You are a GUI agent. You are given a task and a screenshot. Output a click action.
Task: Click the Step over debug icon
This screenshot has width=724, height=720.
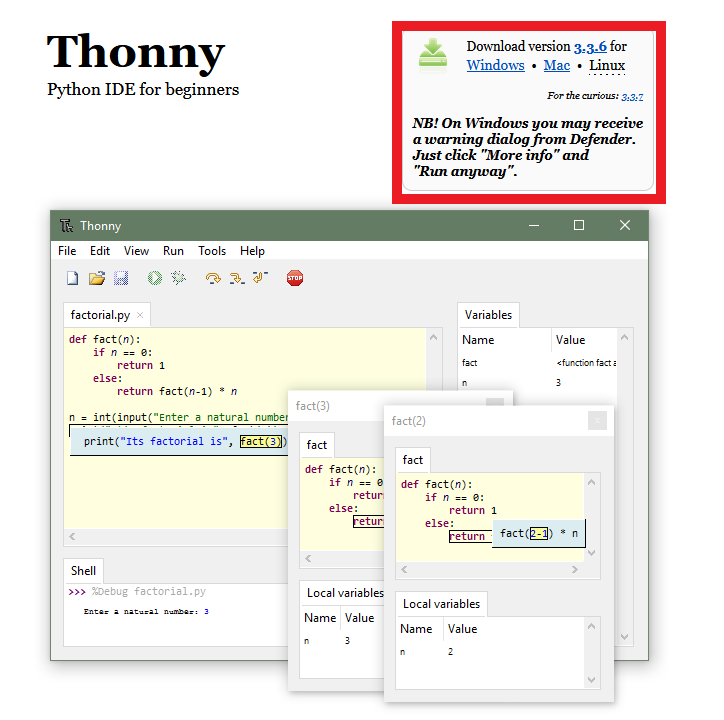pyautogui.click(x=213, y=278)
